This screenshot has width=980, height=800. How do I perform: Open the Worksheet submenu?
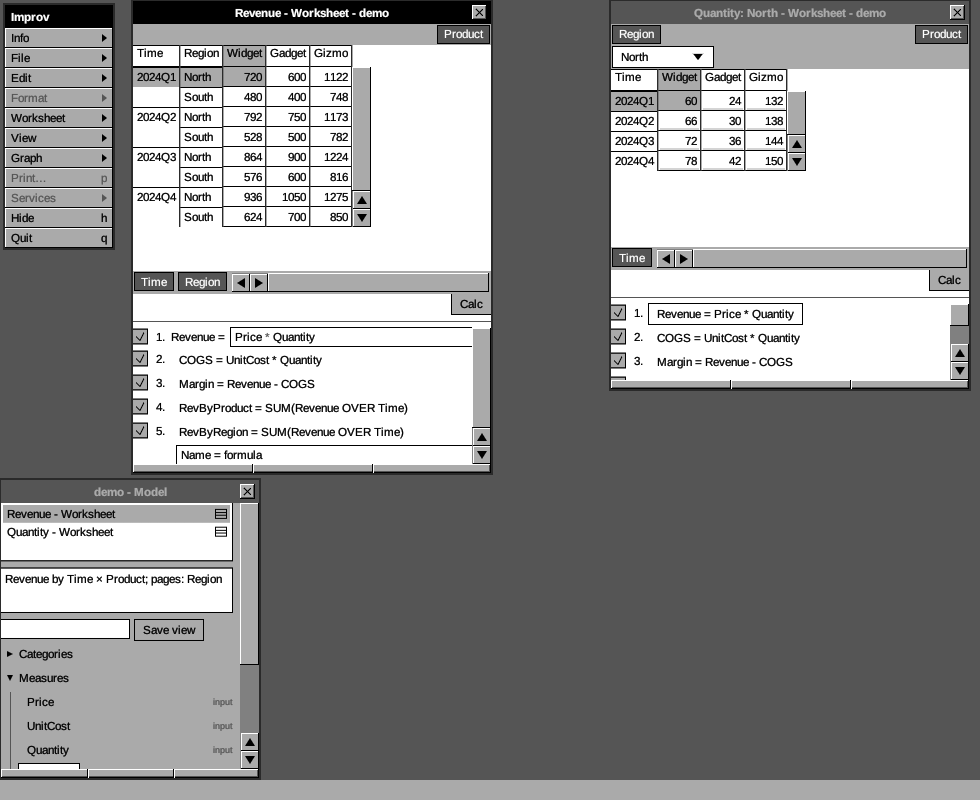tap(59, 118)
